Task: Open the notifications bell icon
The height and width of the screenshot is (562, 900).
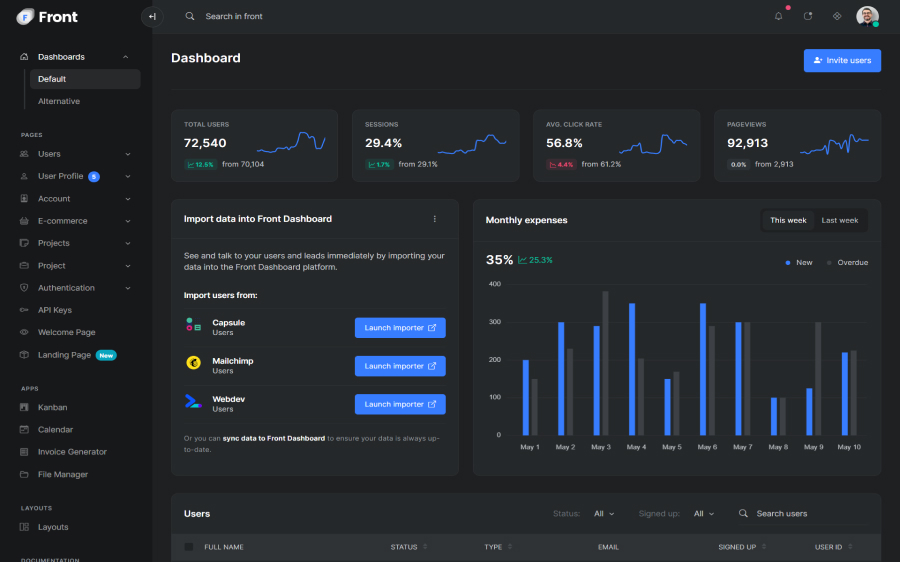Action: (779, 16)
